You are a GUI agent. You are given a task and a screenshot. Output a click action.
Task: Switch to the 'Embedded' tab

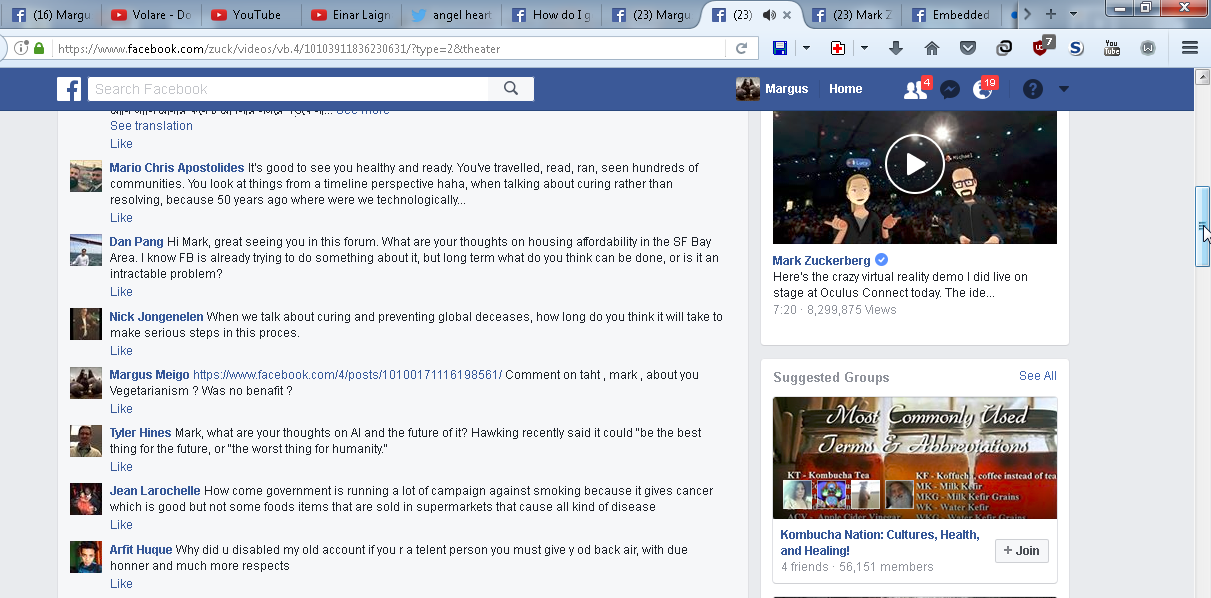(951, 15)
